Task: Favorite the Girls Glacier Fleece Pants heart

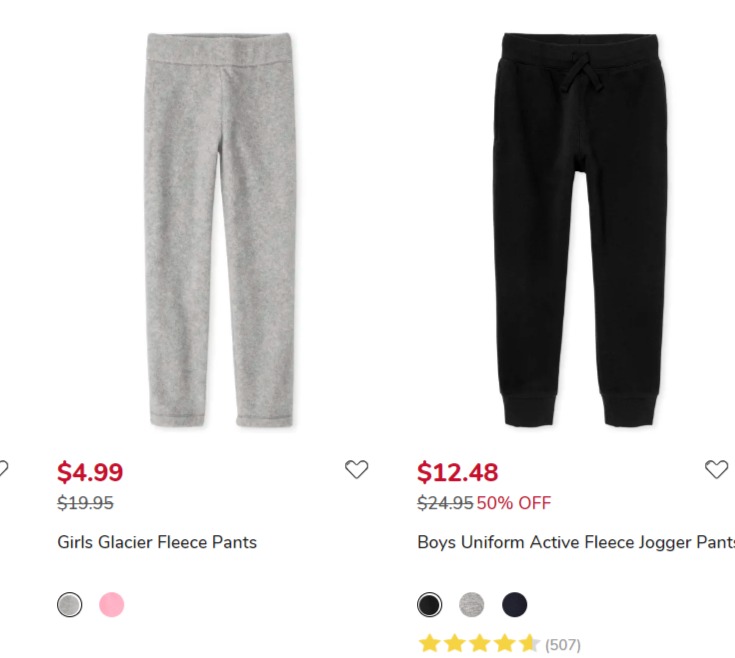Action: pyautogui.click(x=356, y=469)
